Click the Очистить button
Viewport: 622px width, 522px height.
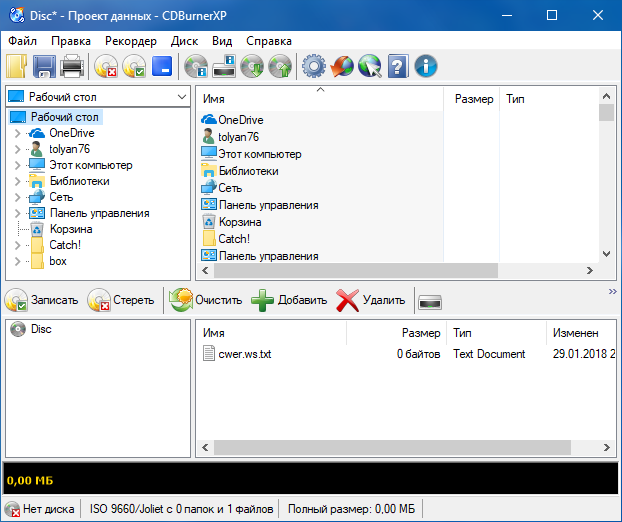click(206, 300)
